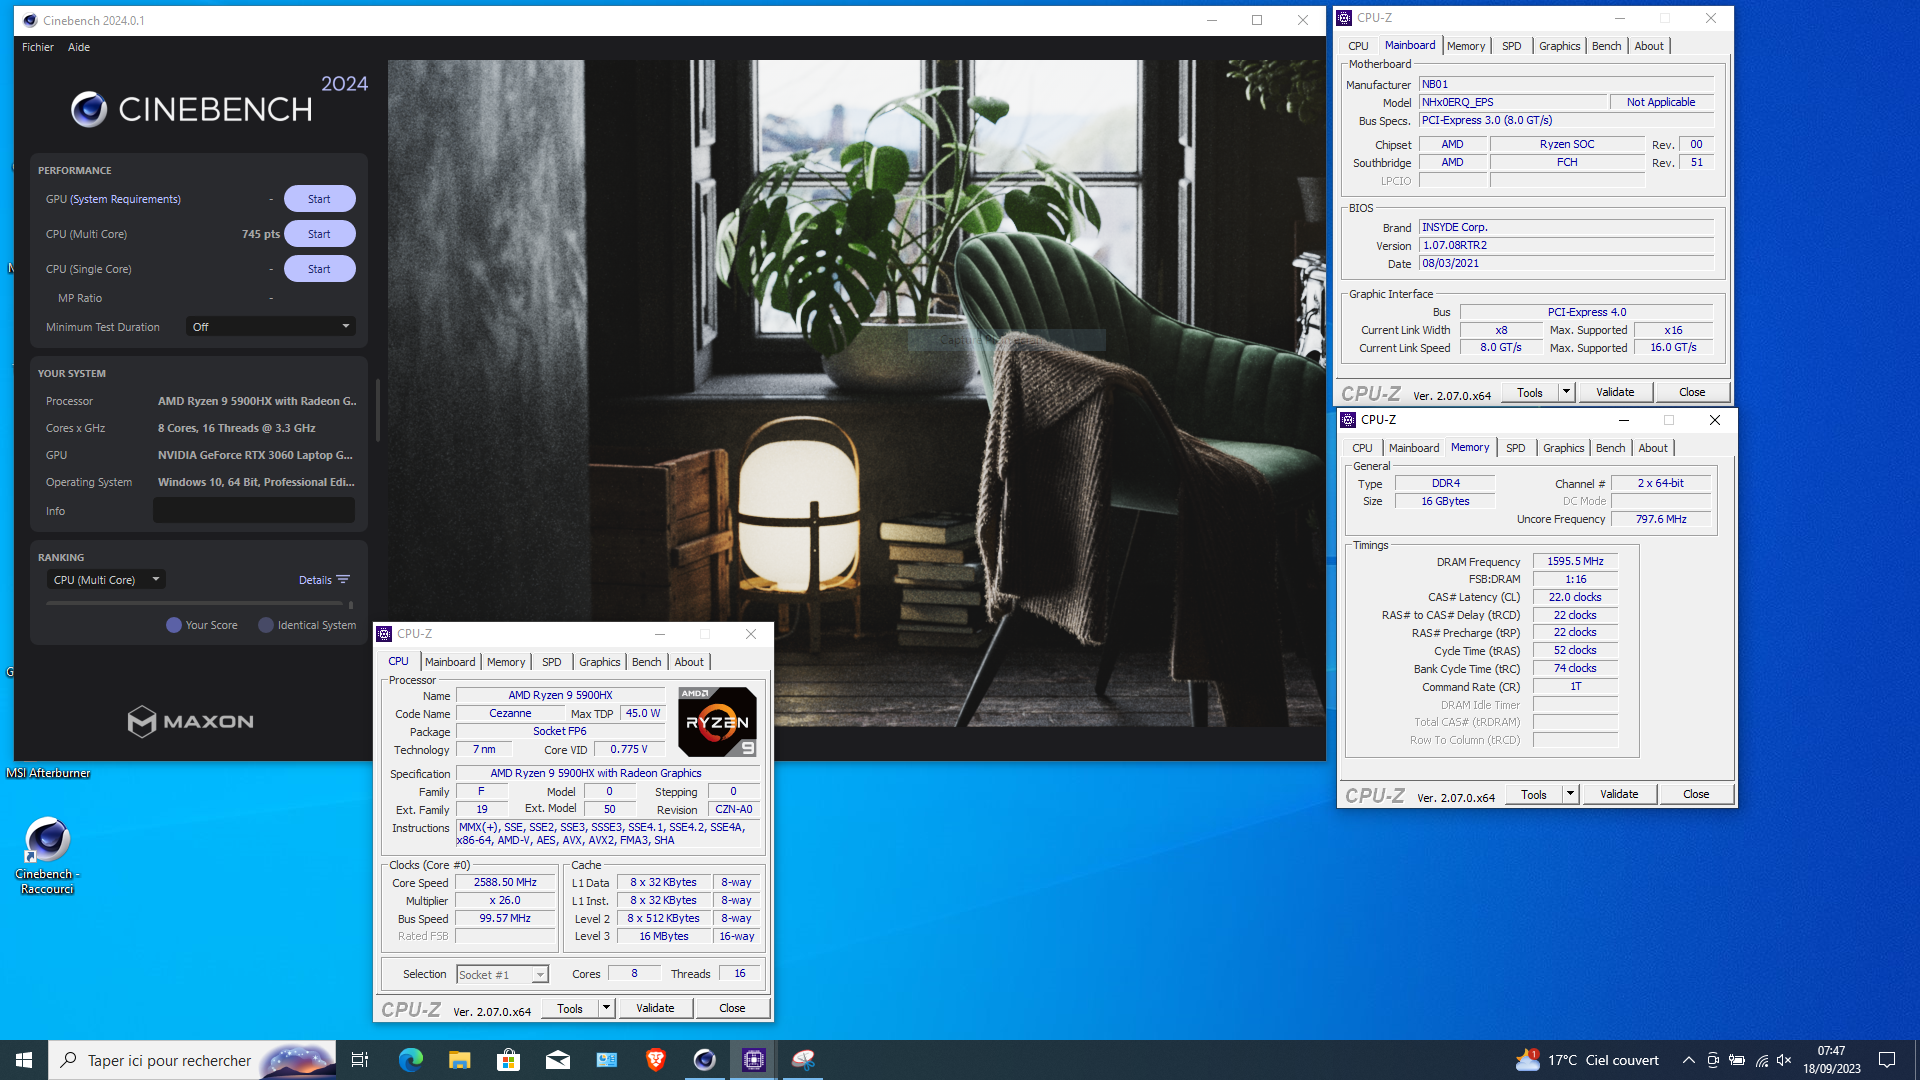Click the ranking score slider bar
This screenshot has height=1080, width=1920.
point(199,604)
